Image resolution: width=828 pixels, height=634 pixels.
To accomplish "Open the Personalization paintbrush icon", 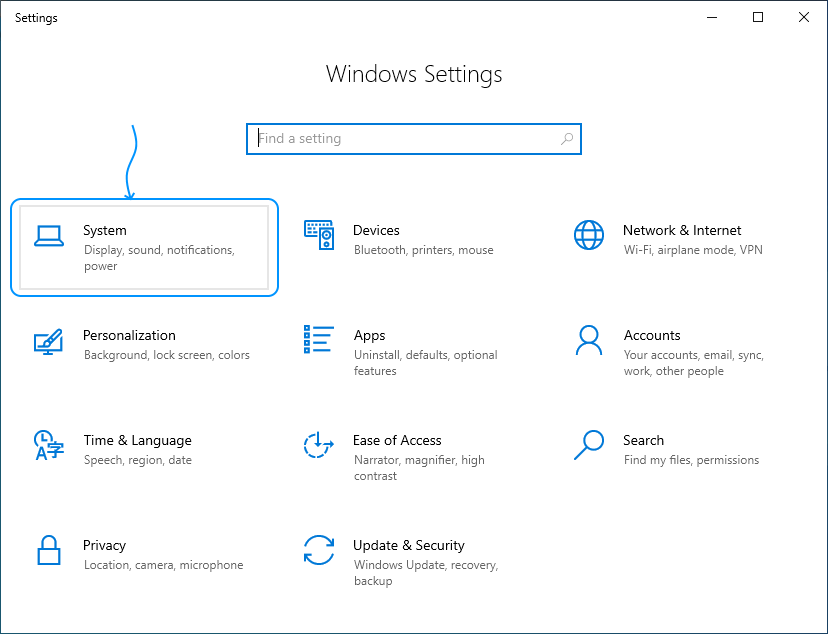I will pos(49,342).
